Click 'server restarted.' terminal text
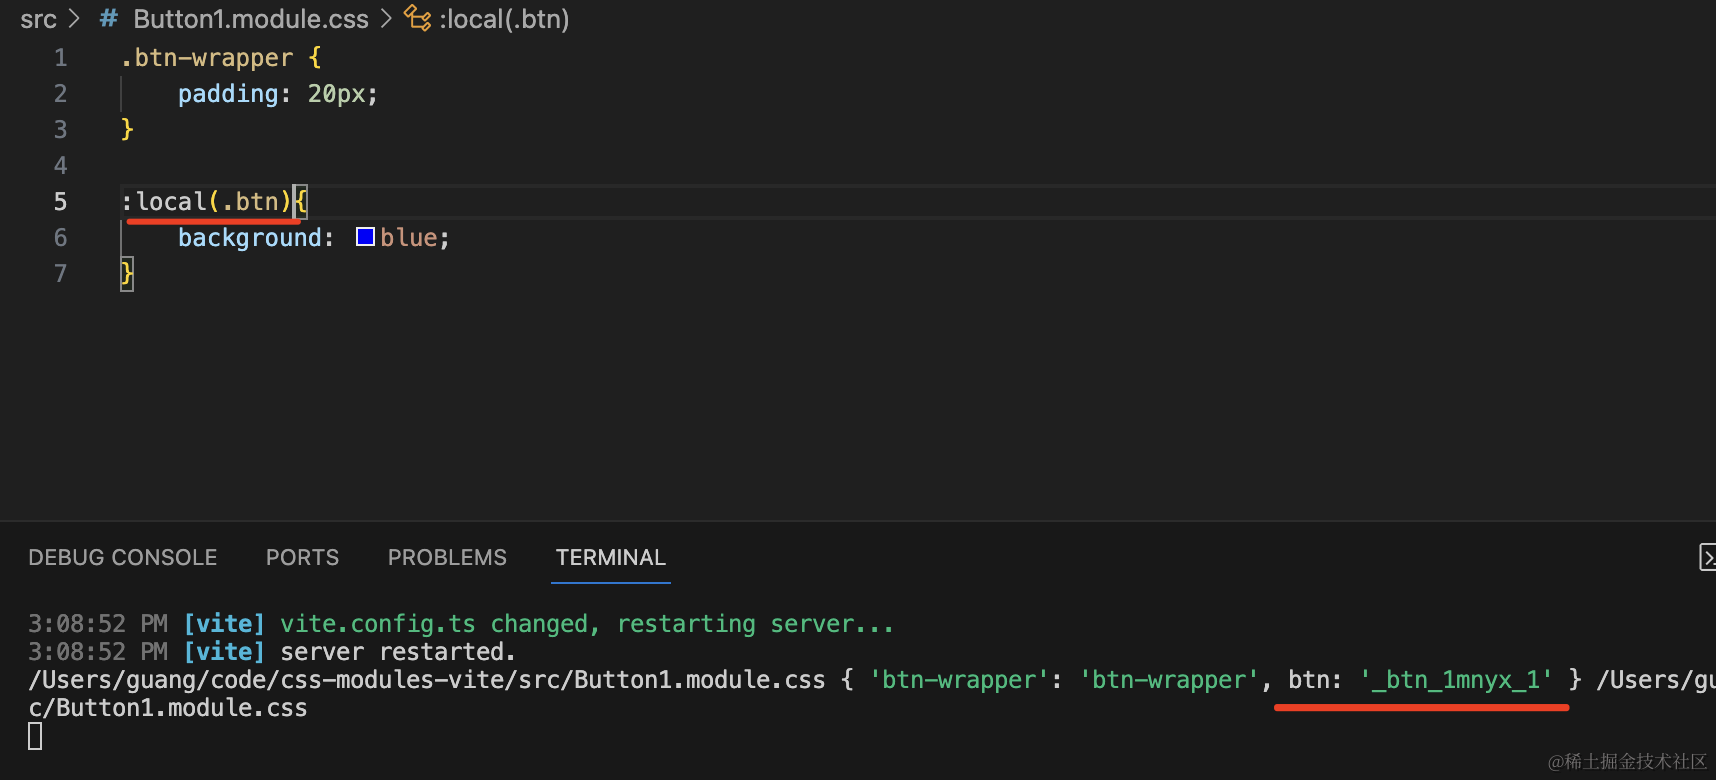The image size is (1716, 780). click(398, 652)
